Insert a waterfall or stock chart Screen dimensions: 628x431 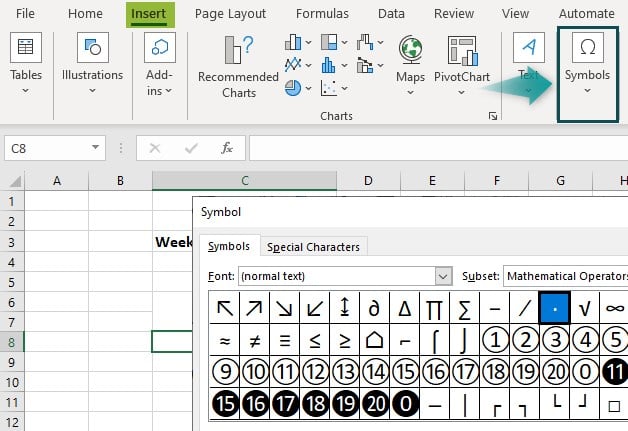(365, 42)
